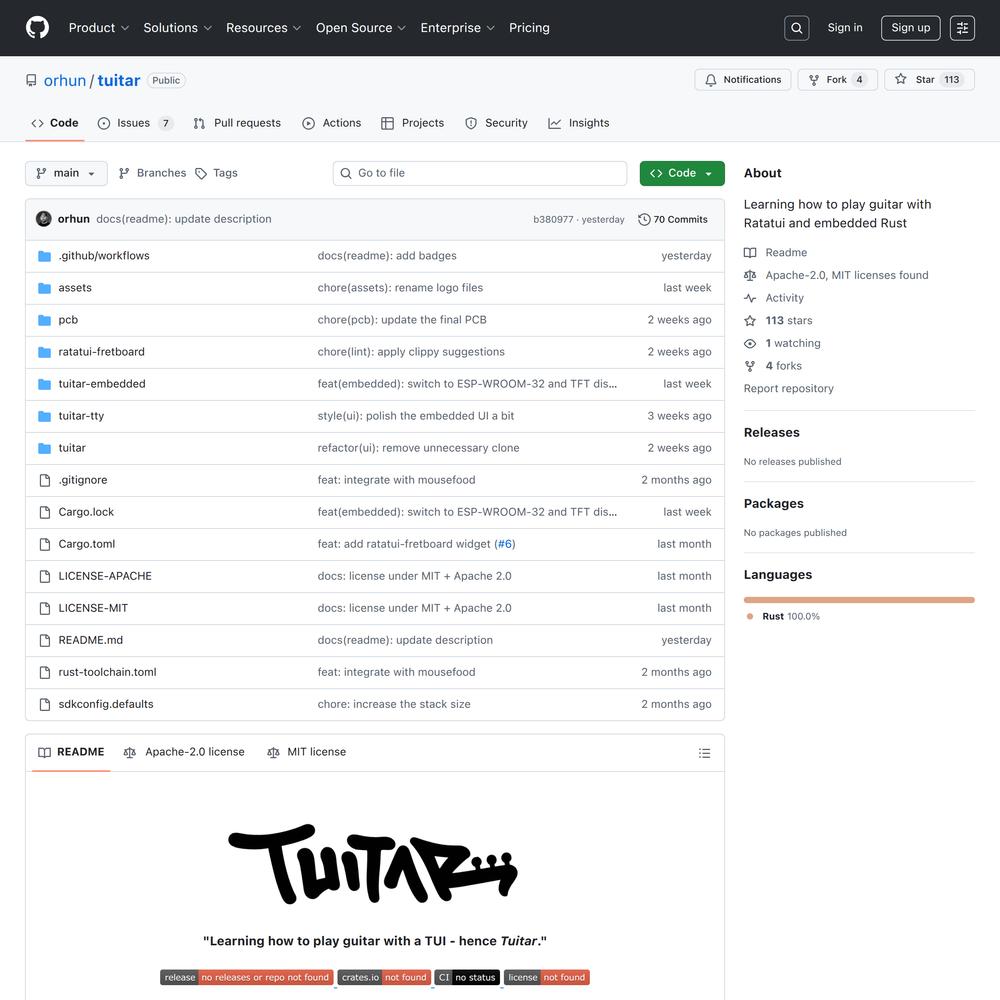
Task: Open the ratatui-fretboard folder
Action: tap(101, 352)
